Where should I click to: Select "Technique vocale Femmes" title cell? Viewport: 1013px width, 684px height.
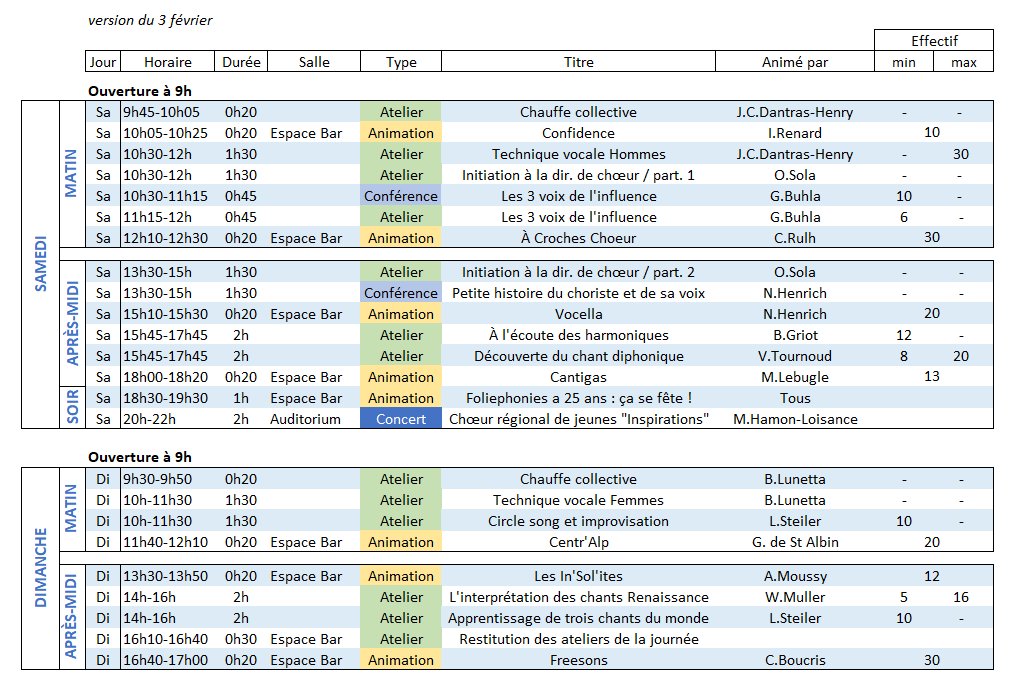pyautogui.click(x=578, y=500)
